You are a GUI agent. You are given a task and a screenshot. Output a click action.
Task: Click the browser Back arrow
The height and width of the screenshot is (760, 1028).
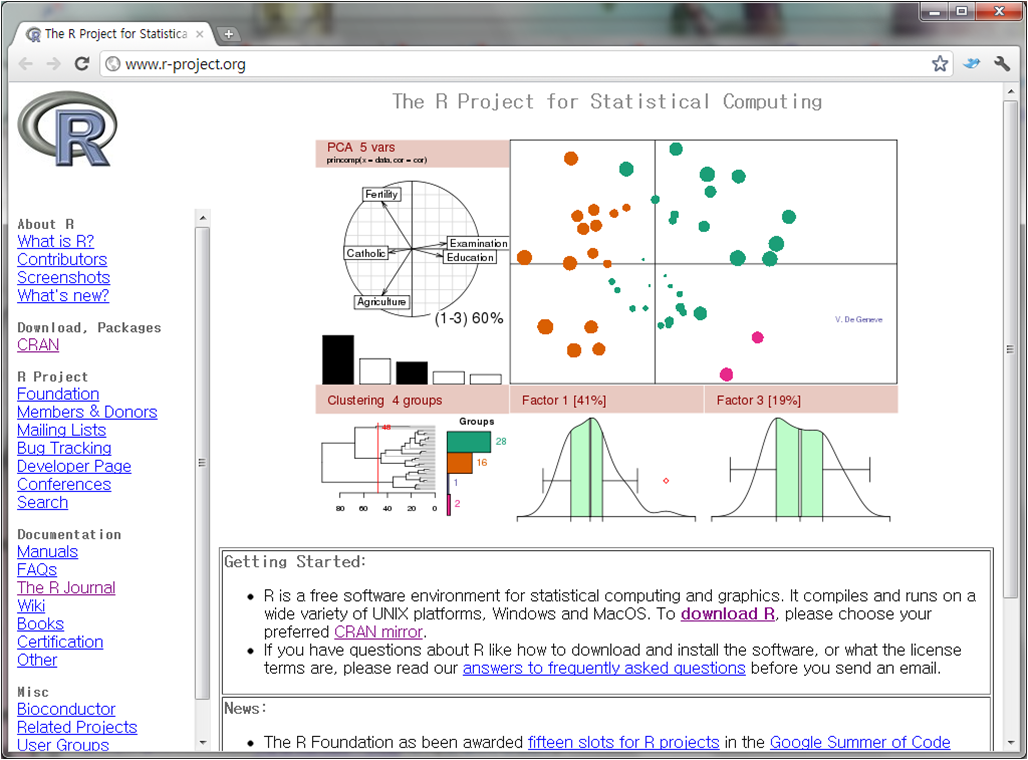click(26, 64)
